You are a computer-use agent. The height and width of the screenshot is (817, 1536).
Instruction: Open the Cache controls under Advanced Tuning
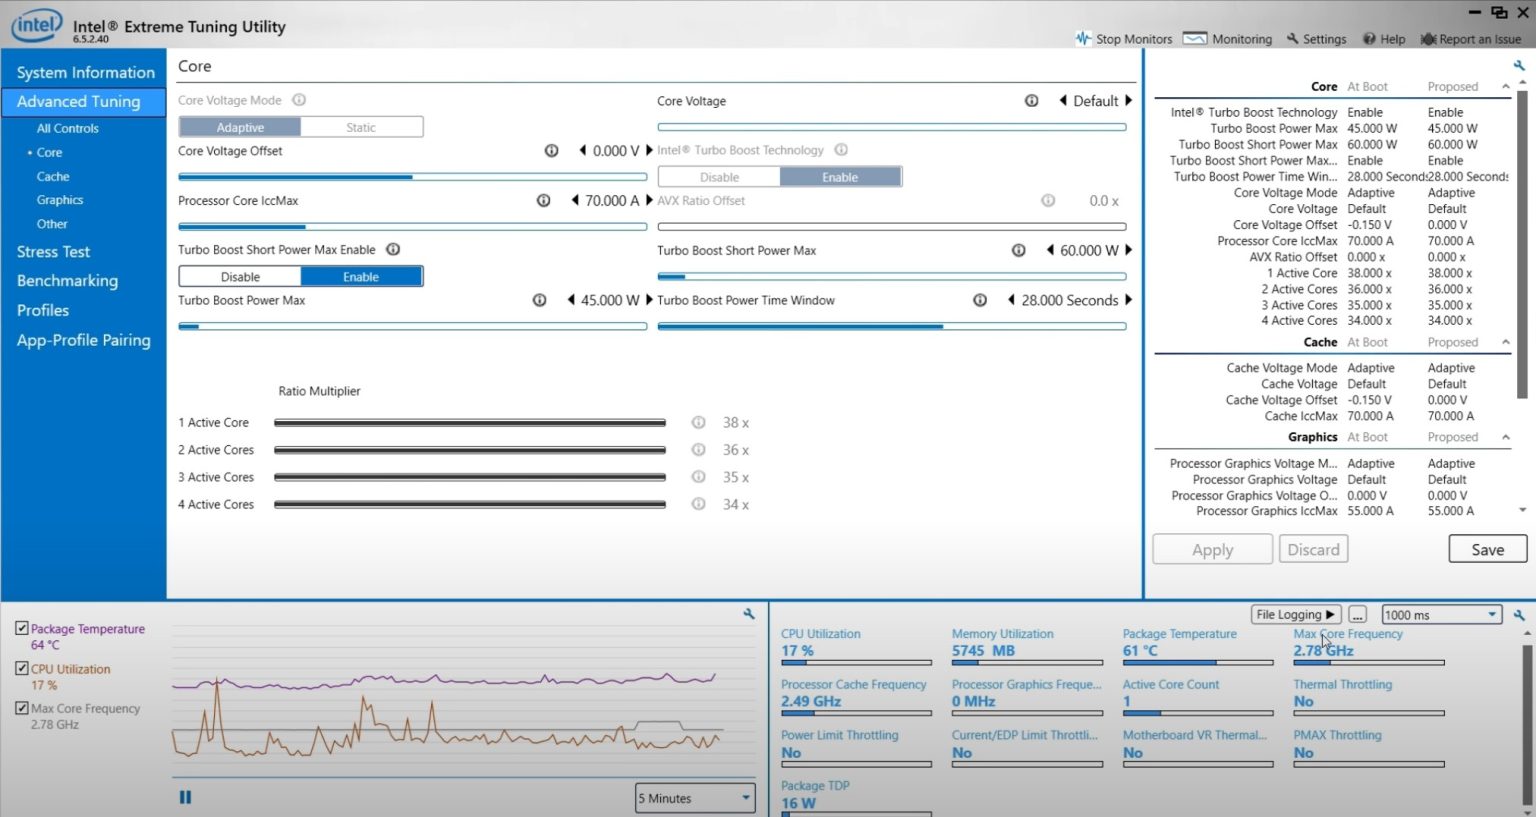[53, 176]
